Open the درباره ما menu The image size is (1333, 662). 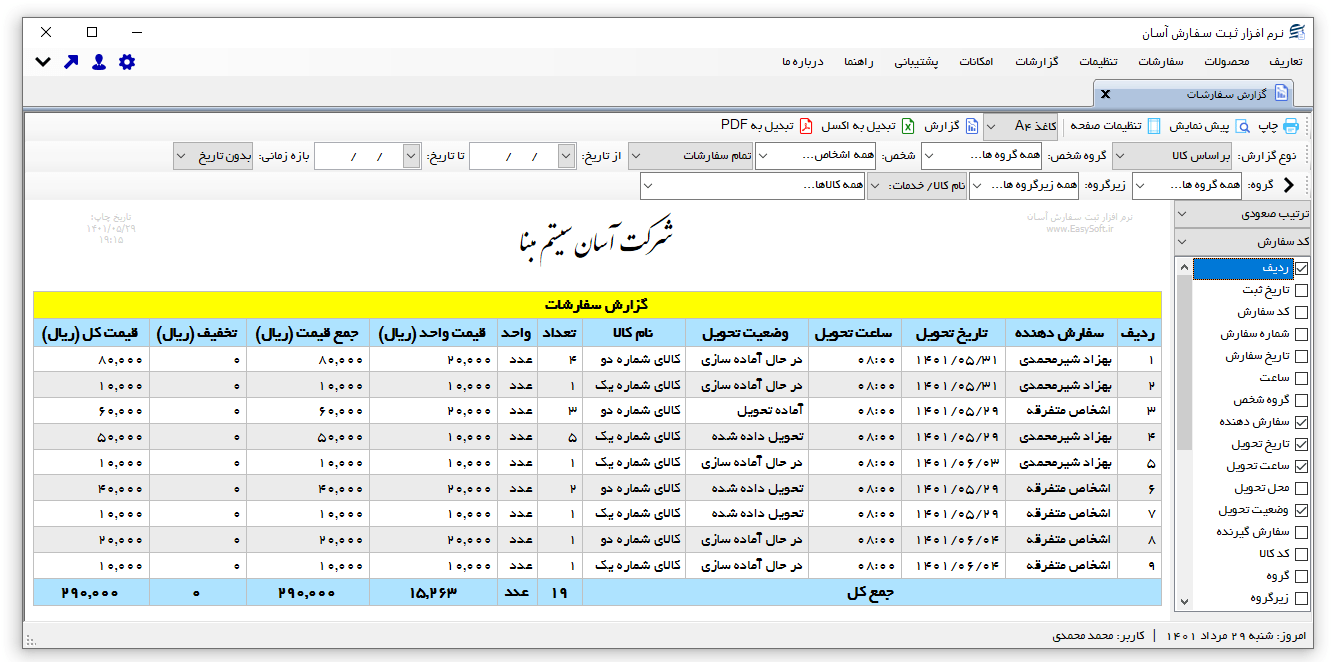803,62
